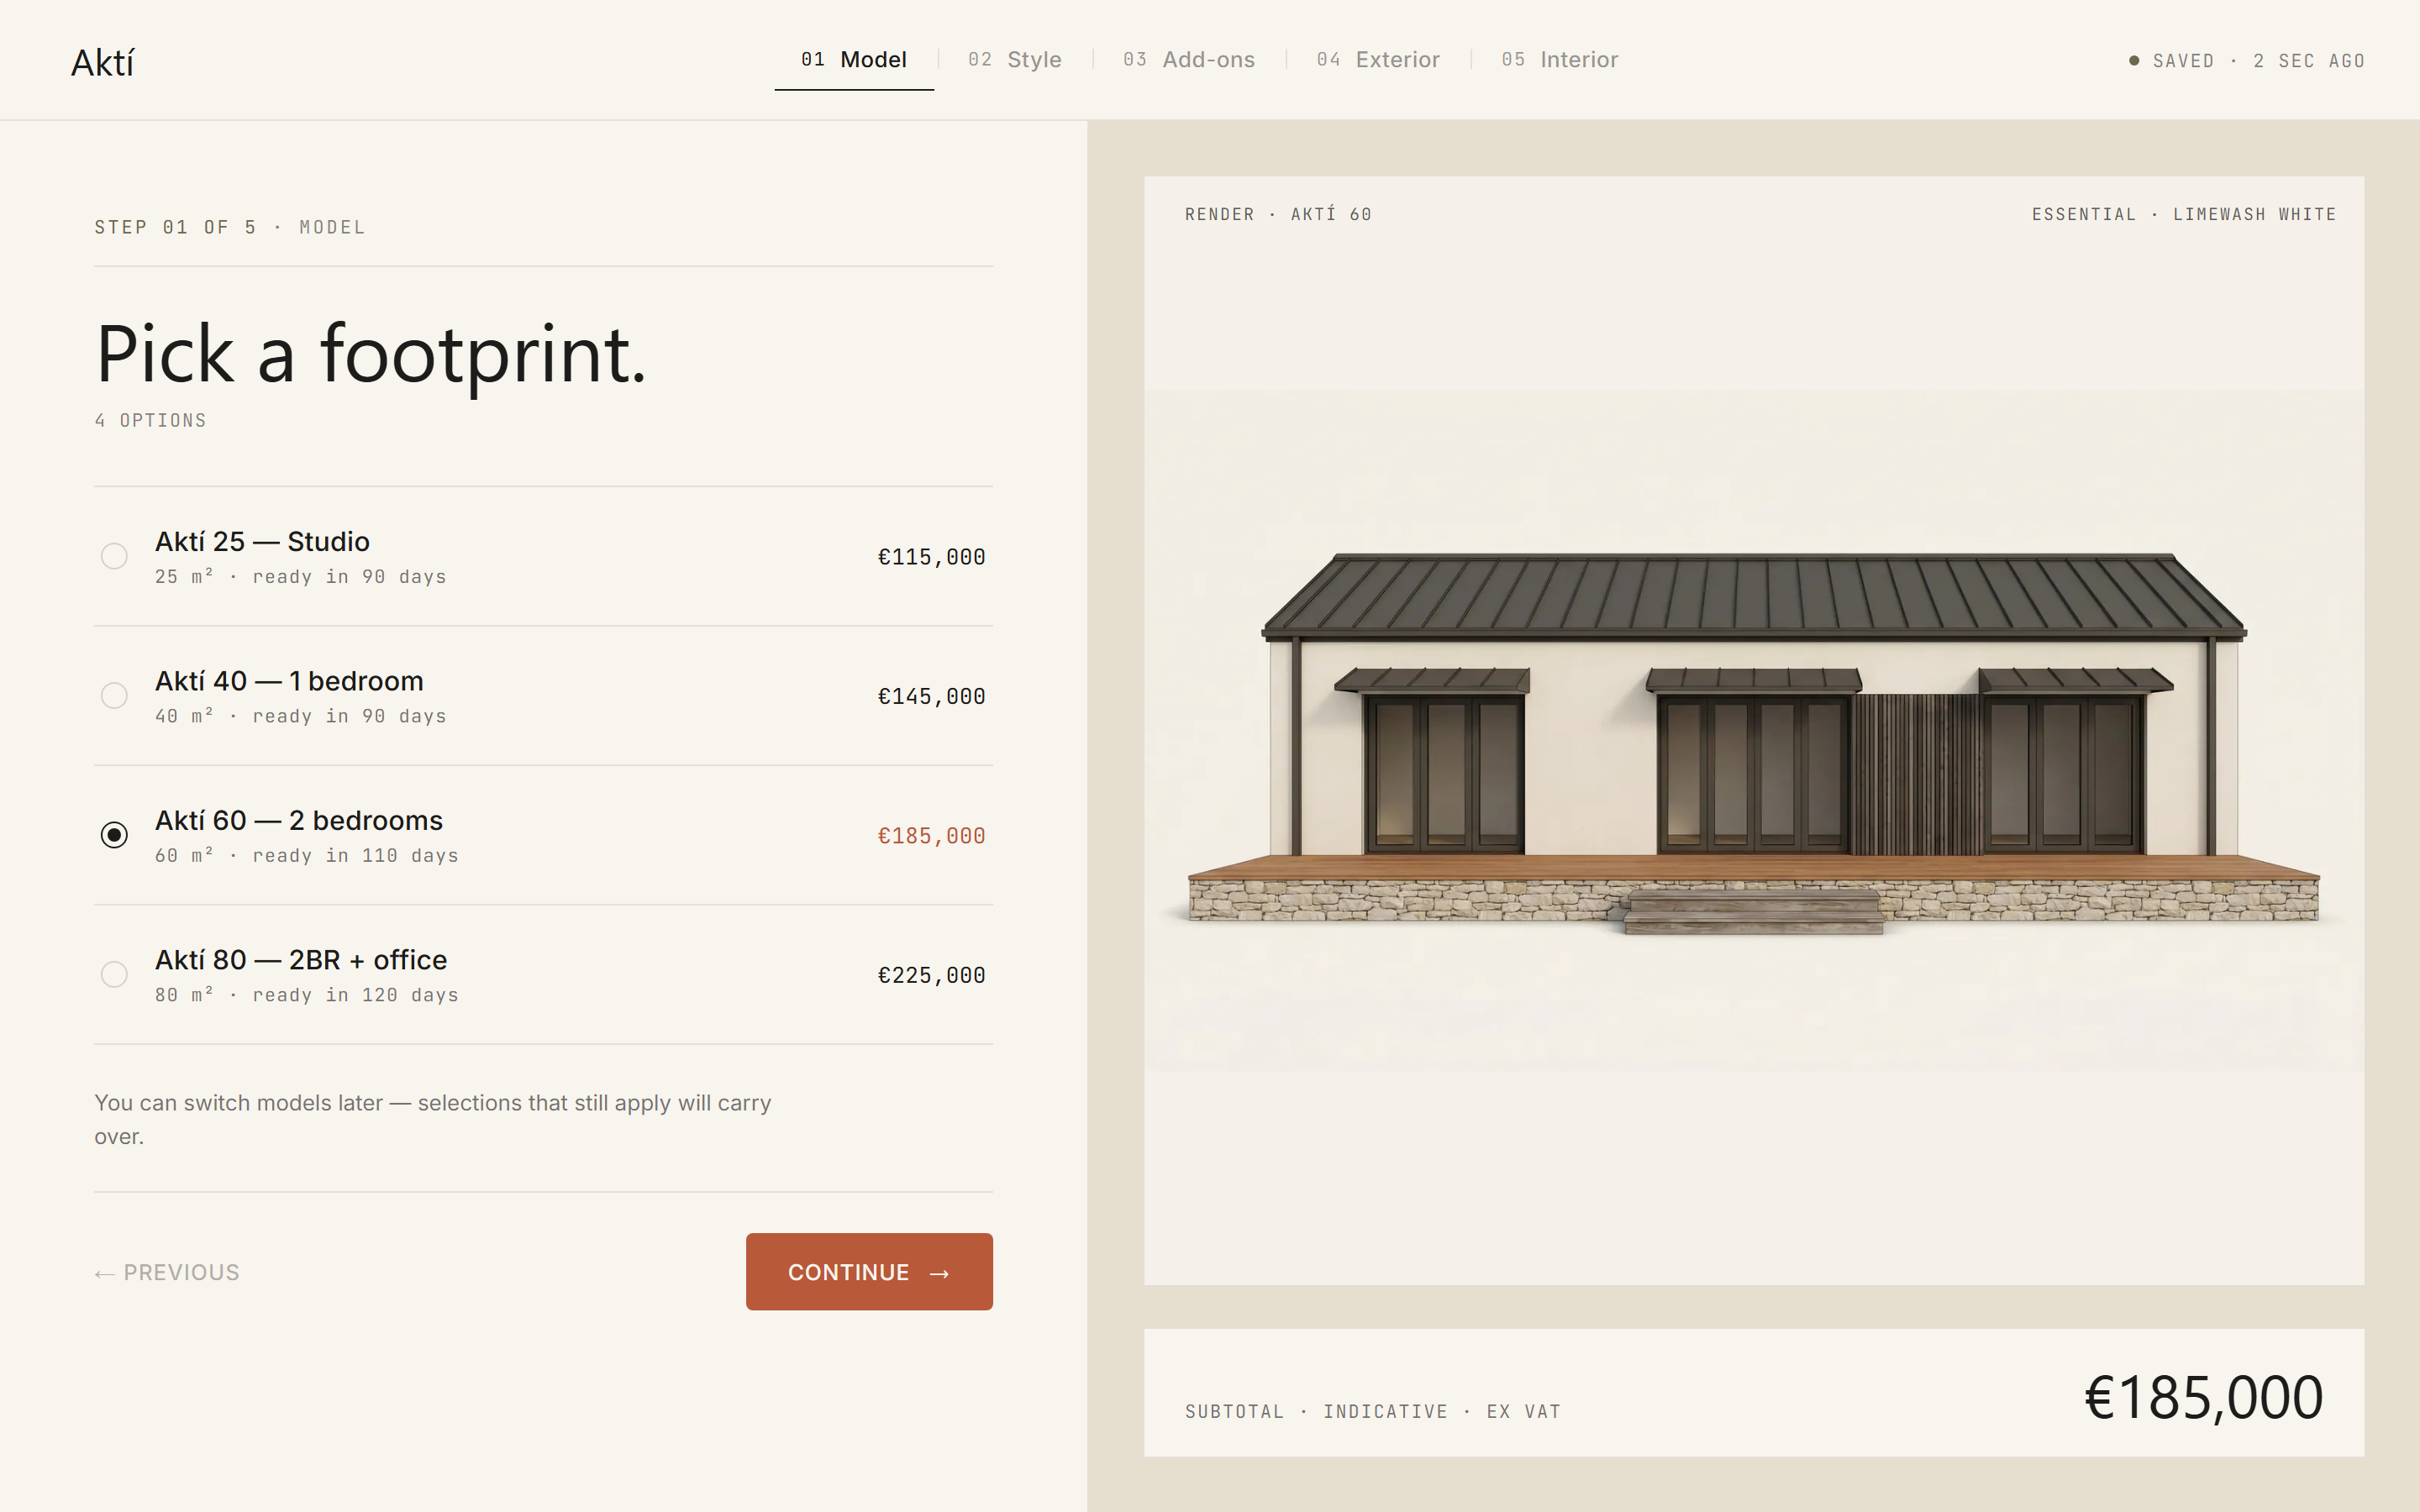Open the 04 Exterior step tab
This screenshot has width=2420, height=1512.
1378,60
